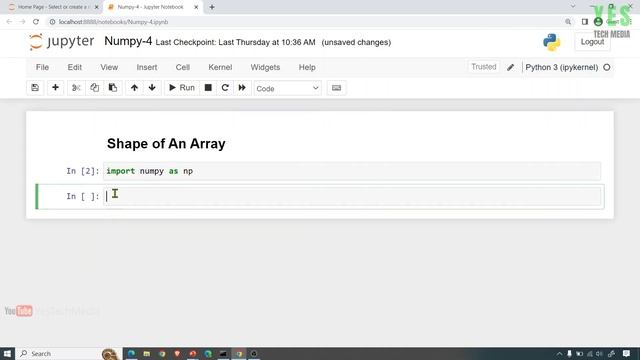The height and width of the screenshot is (360, 640).
Task: Save the notebook with the floppy icon
Action: click(35, 88)
